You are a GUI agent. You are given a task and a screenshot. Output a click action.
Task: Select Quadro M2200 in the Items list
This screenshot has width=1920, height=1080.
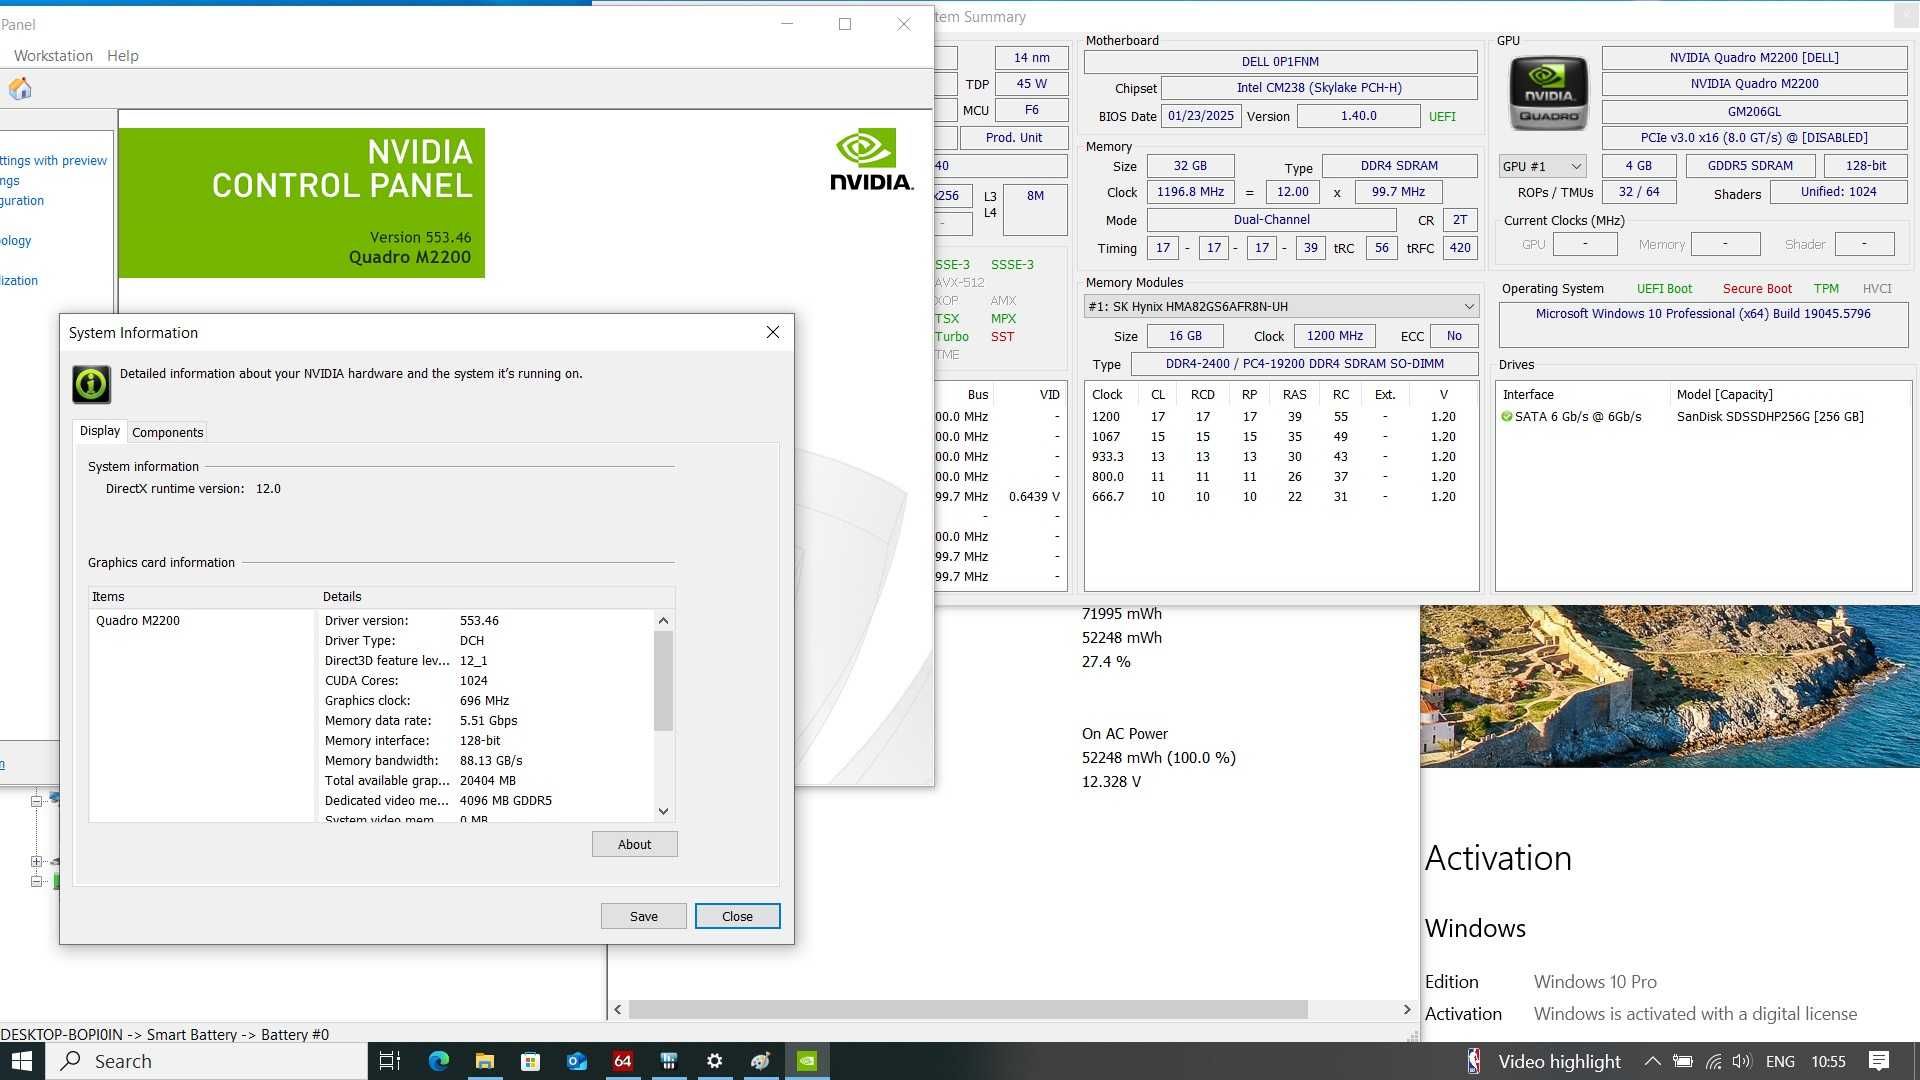(x=138, y=621)
